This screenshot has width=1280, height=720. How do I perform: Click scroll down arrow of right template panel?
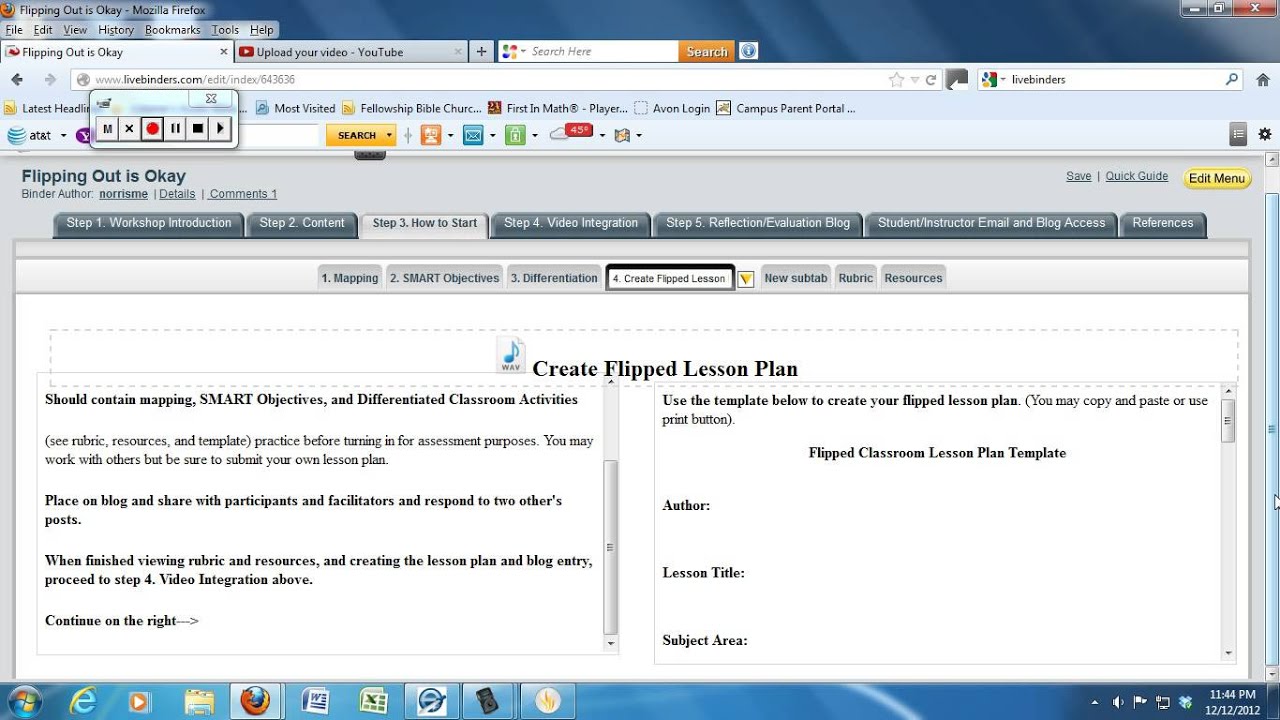pos(1228,653)
